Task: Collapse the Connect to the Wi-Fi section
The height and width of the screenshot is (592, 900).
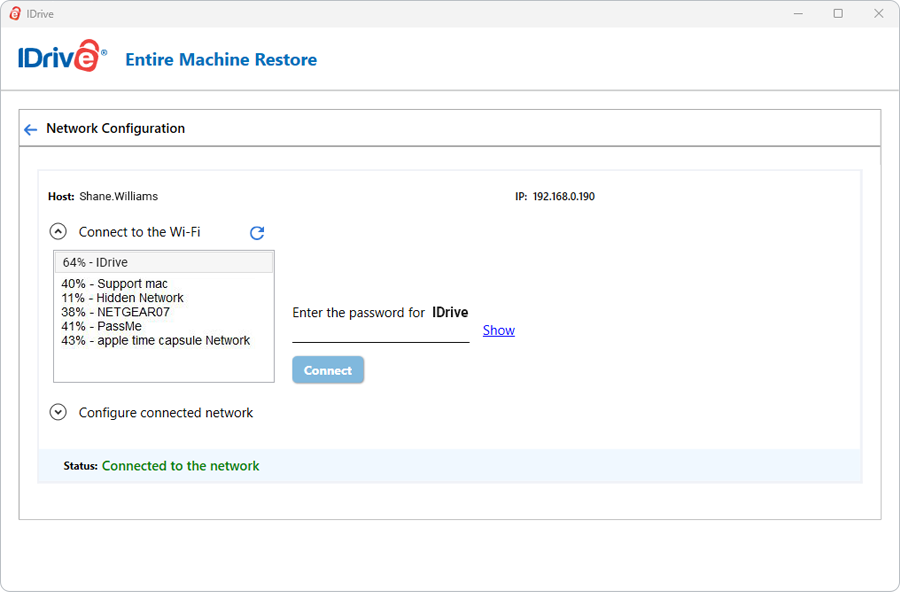Action: (58, 231)
